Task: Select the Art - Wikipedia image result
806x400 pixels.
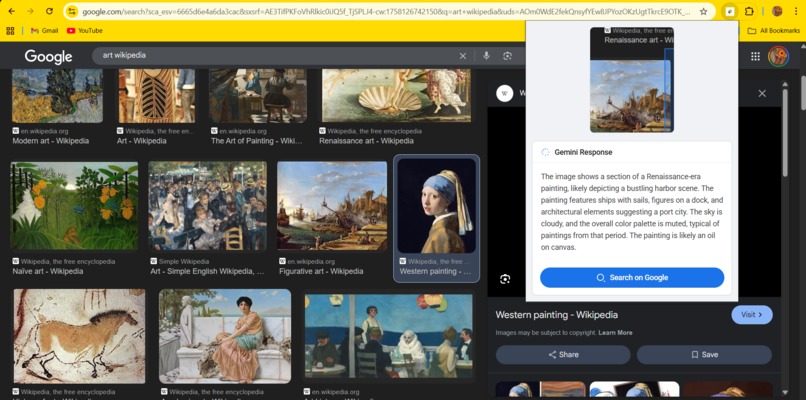Action: point(157,96)
